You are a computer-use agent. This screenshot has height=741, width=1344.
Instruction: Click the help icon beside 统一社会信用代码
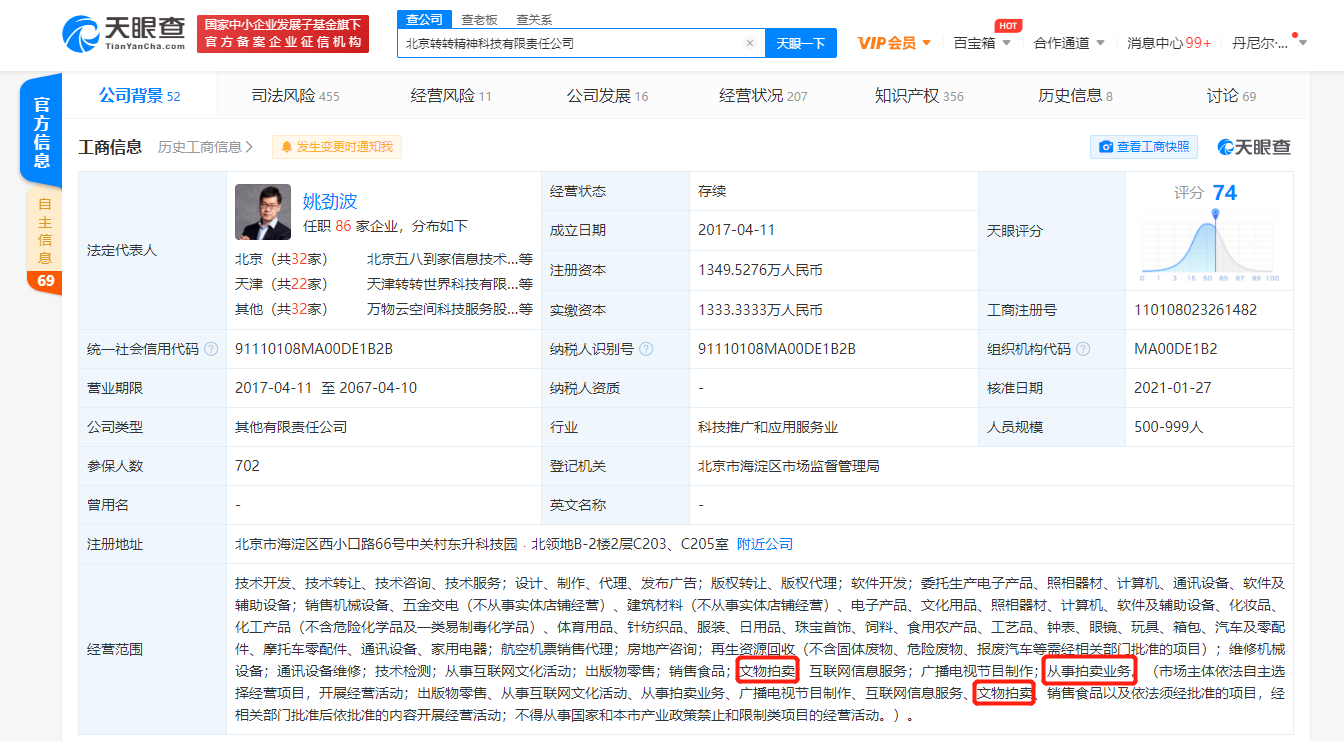pyautogui.click(x=211, y=349)
